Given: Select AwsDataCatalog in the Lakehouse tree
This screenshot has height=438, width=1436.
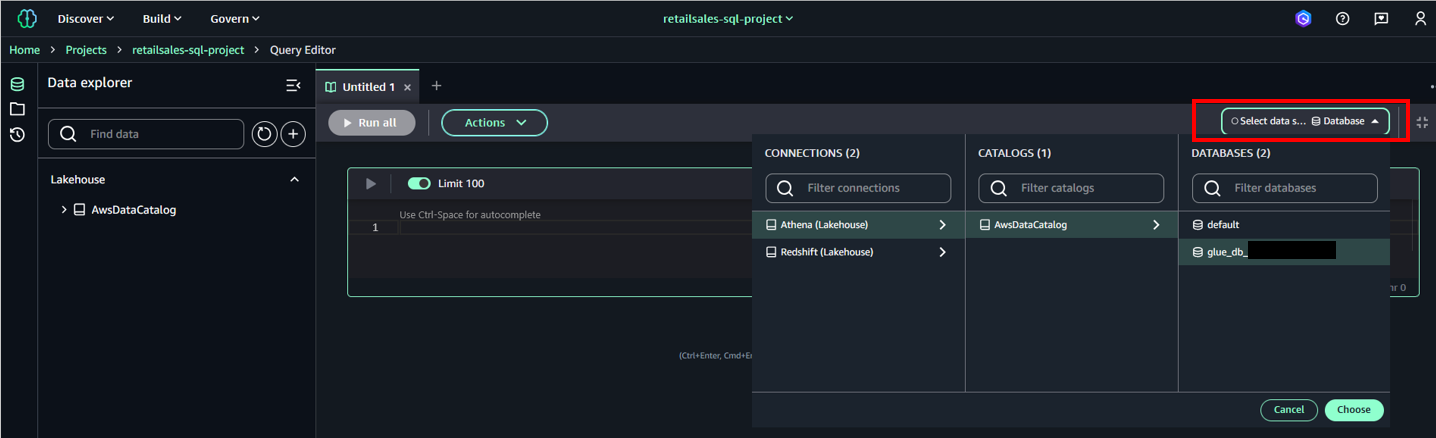Looking at the screenshot, I should coord(134,210).
